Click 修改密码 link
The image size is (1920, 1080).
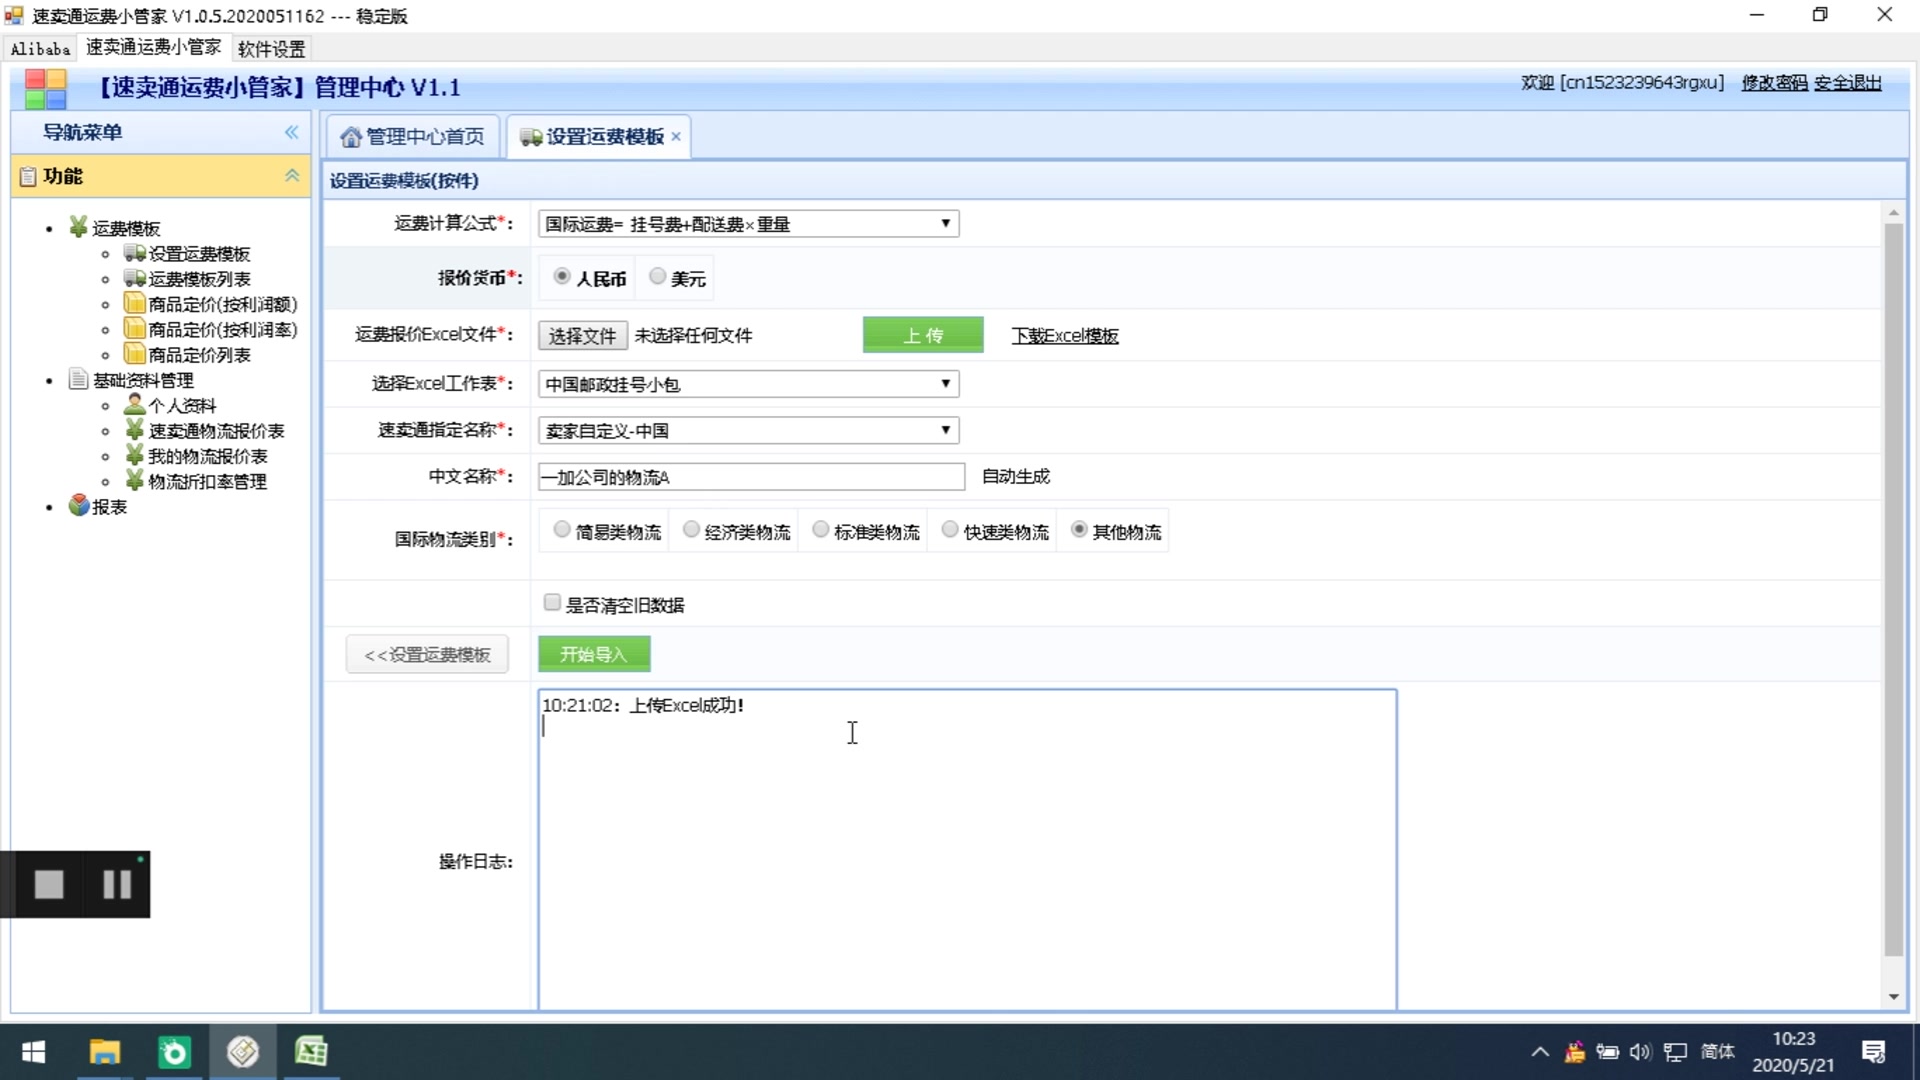point(1774,82)
